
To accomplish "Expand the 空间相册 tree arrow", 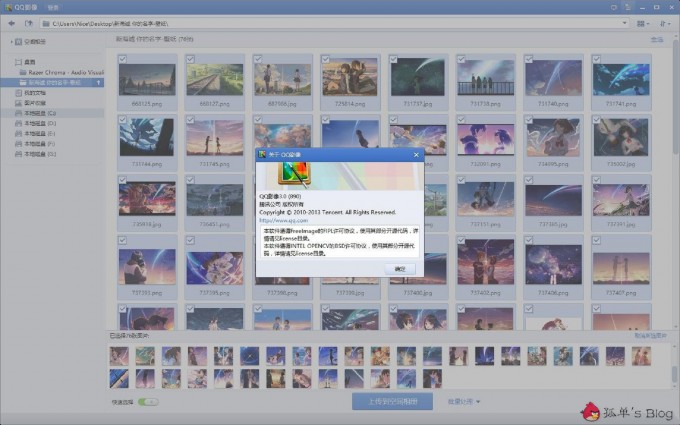I will 11,42.
